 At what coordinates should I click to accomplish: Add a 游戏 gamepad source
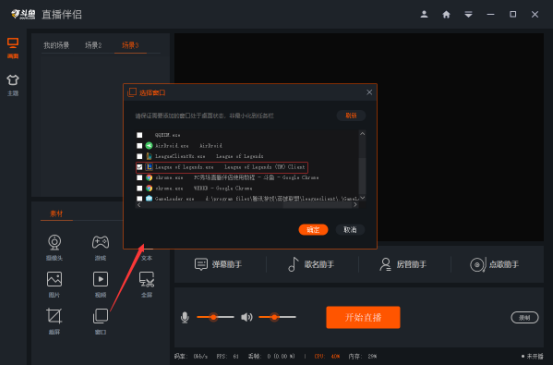tap(101, 248)
